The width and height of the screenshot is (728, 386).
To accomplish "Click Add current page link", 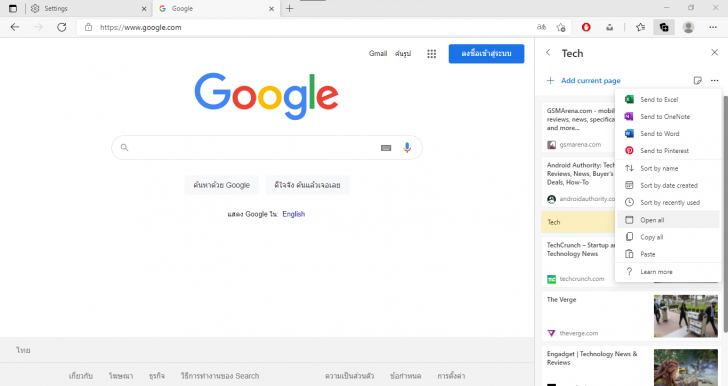I will [x=584, y=80].
